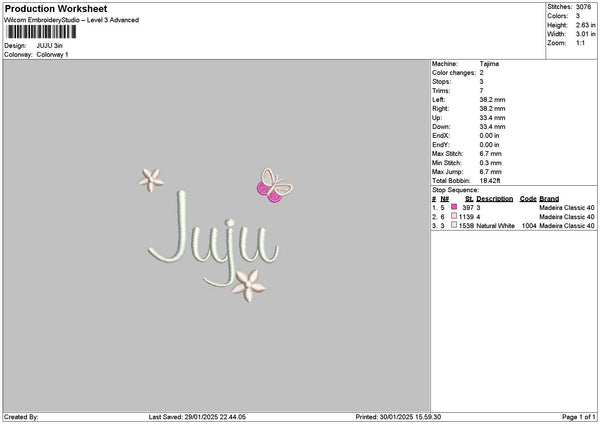600x424 pixels.
Task: Click the magenta color swatch for stop 1
Action: pyautogui.click(x=454, y=207)
